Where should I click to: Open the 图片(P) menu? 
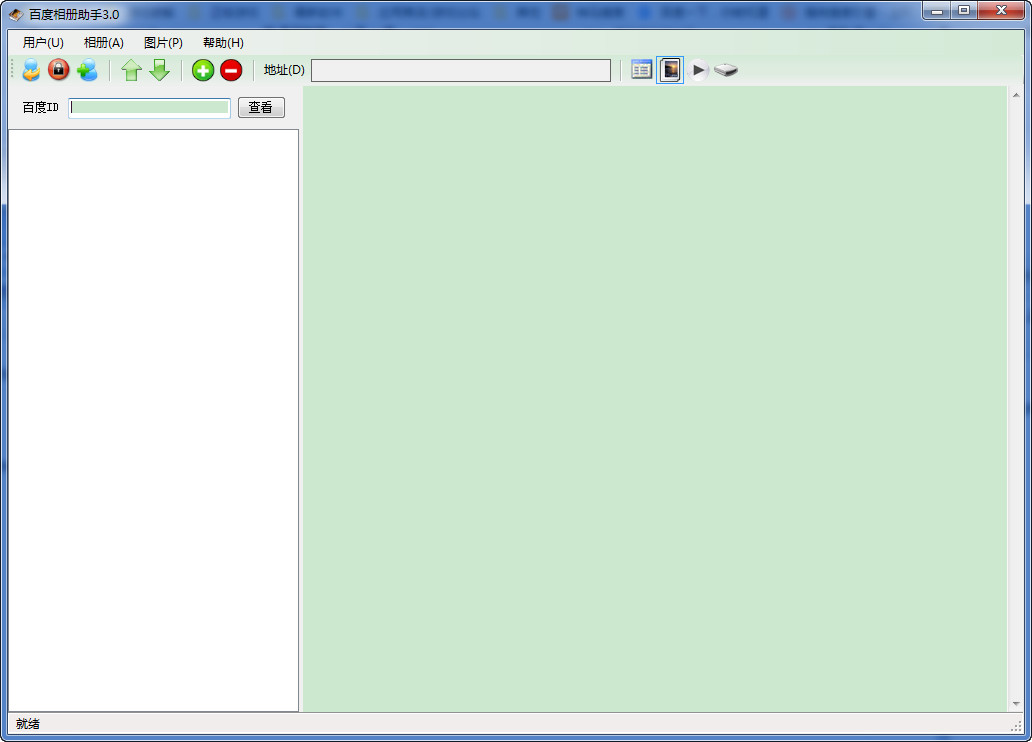point(163,43)
